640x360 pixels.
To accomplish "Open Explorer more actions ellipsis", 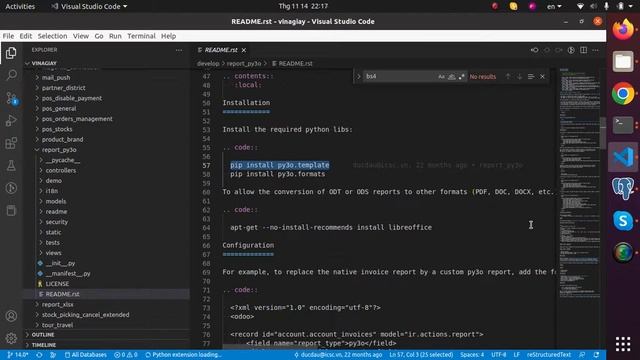I will [179, 50].
